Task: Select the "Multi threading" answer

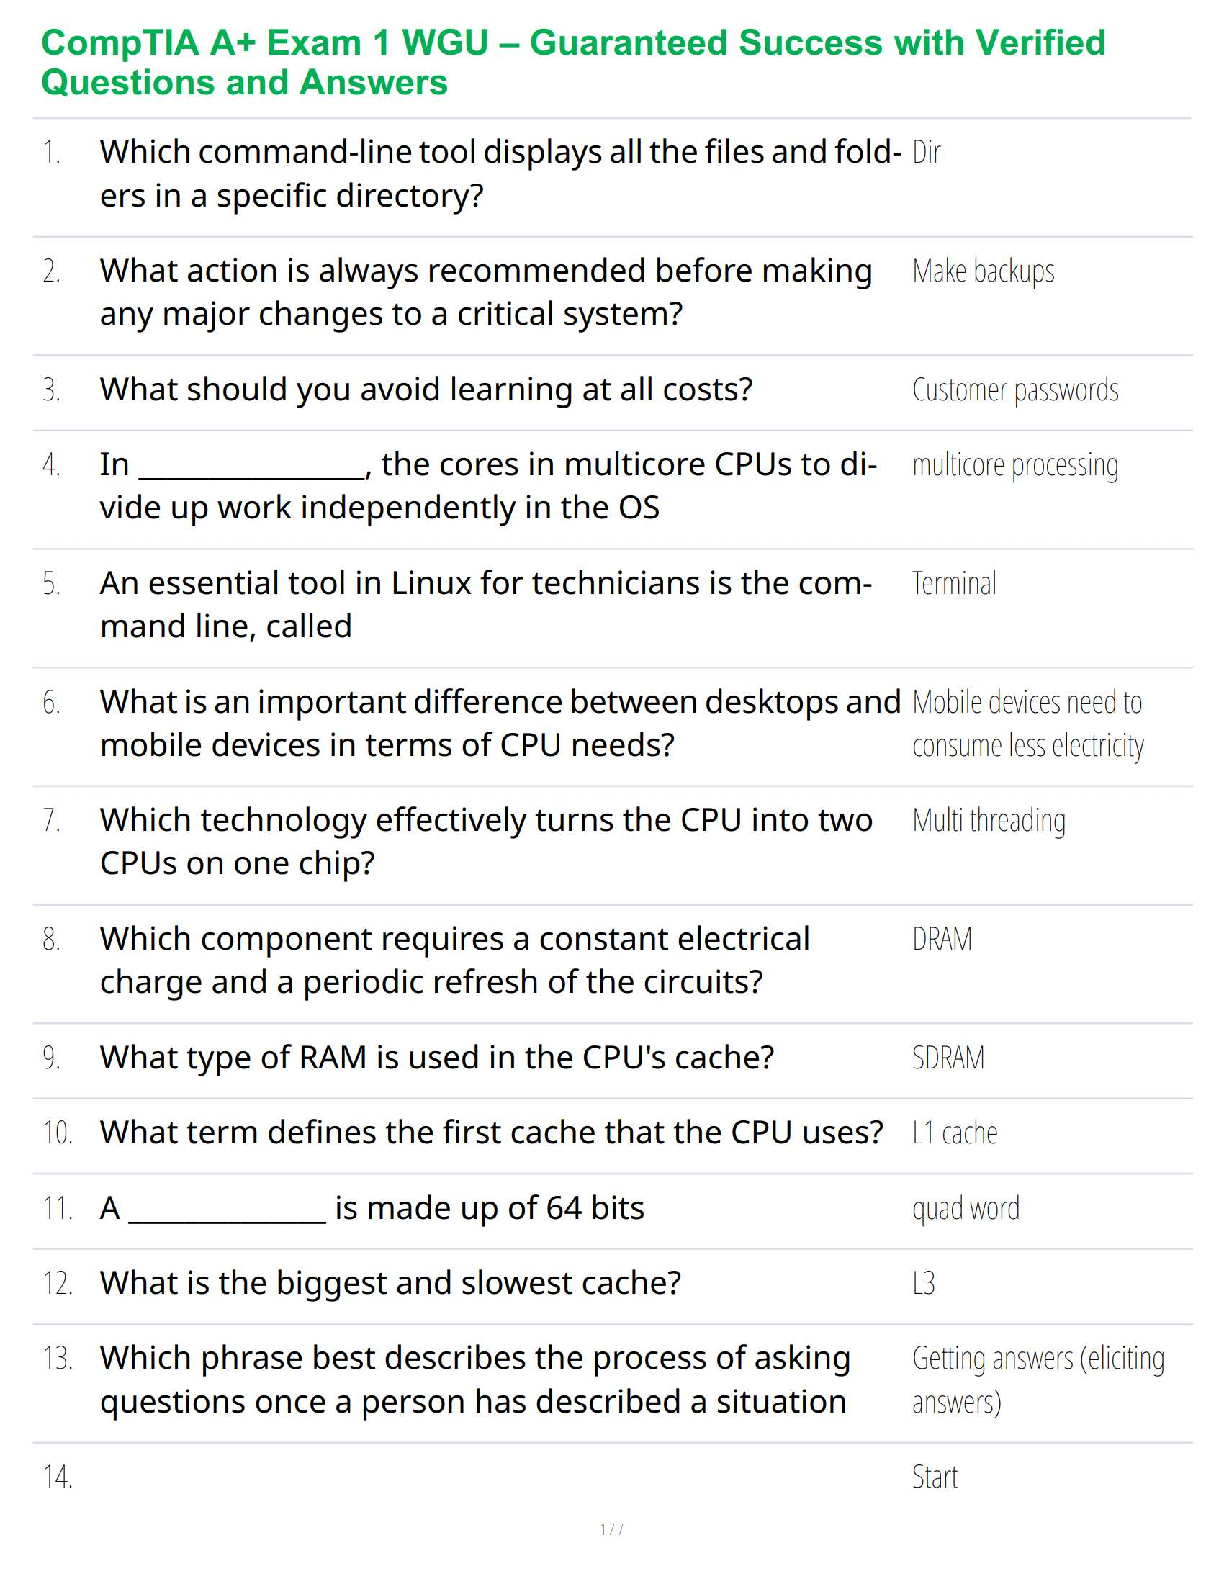Action: [x=988, y=821]
